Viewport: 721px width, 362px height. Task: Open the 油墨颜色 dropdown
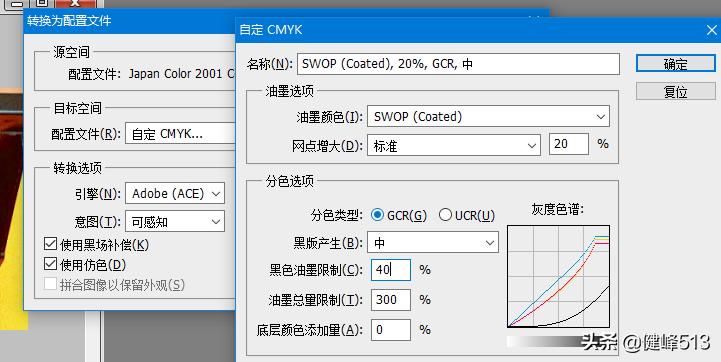[488, 116]
